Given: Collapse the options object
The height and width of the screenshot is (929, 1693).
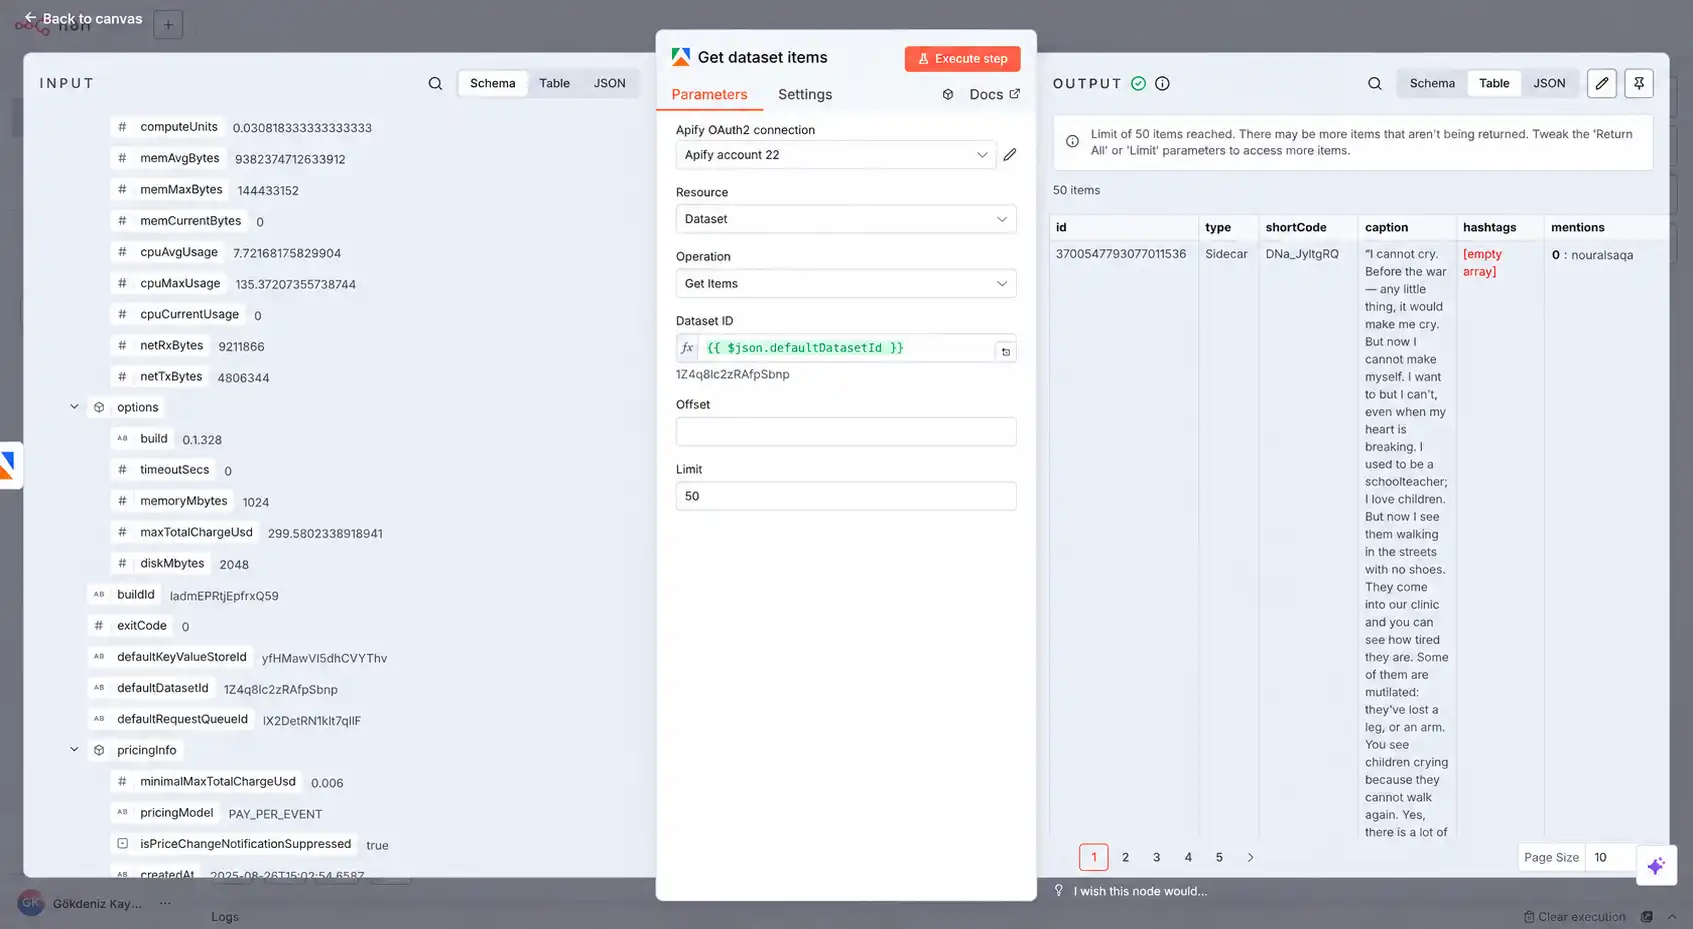Looking at the screenshot, I should 74,407.
